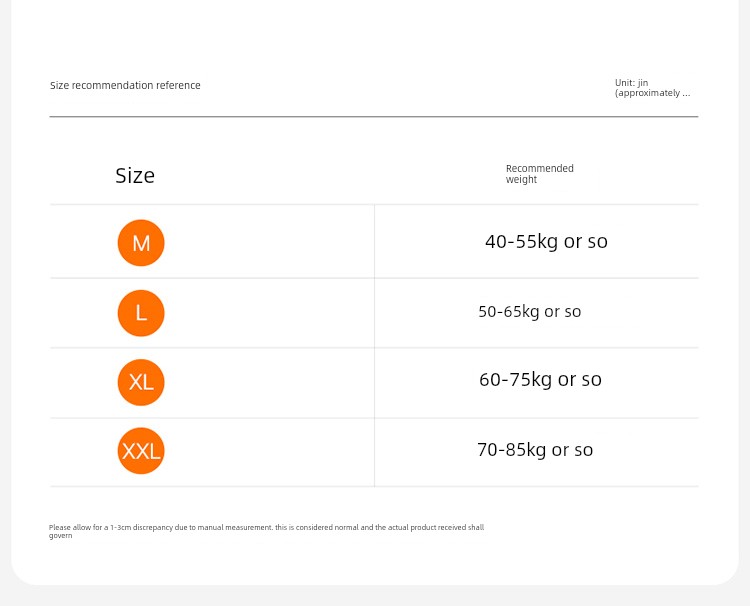Select the orange XL size badge
750x606 pixels.
(141, 383)
